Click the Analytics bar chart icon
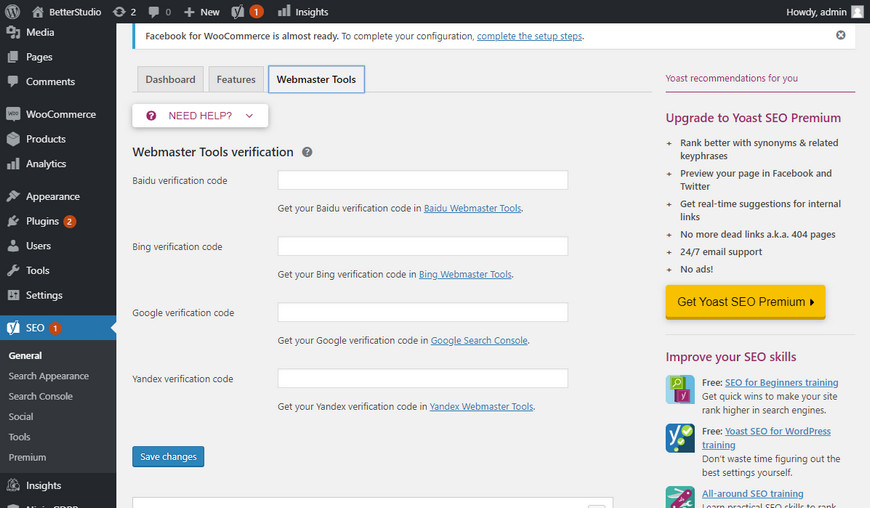This screenshot has width=870, height=508. 13,164
